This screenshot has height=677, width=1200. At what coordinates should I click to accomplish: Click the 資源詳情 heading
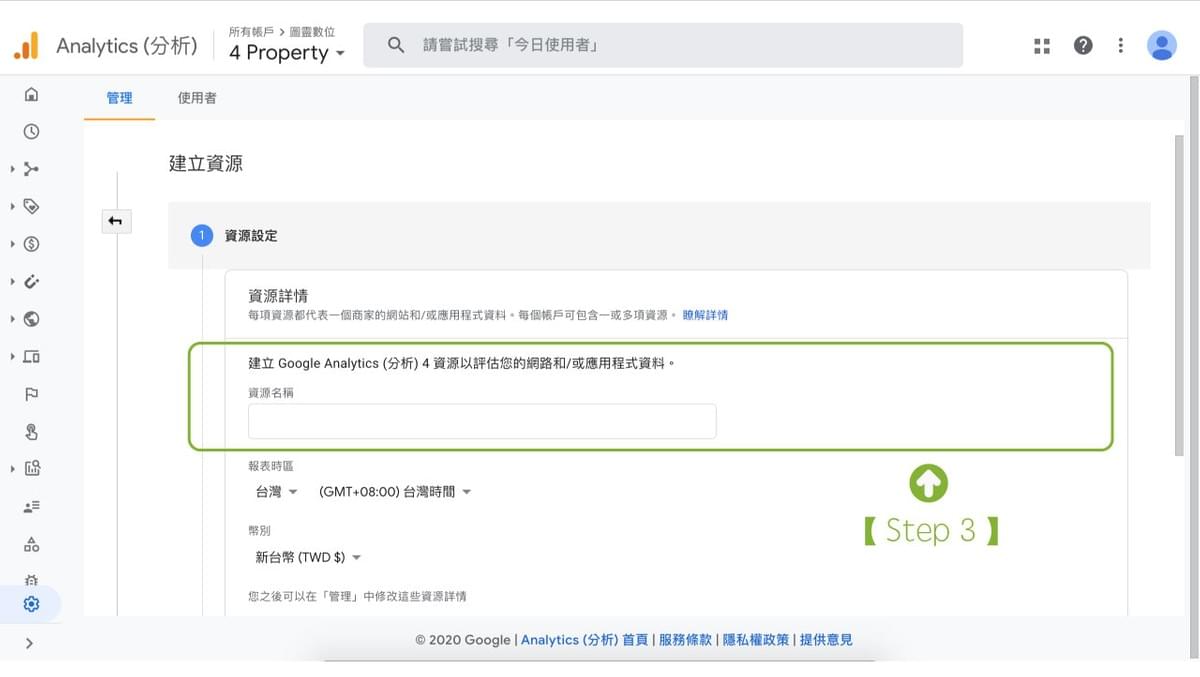tap(278, 296)
